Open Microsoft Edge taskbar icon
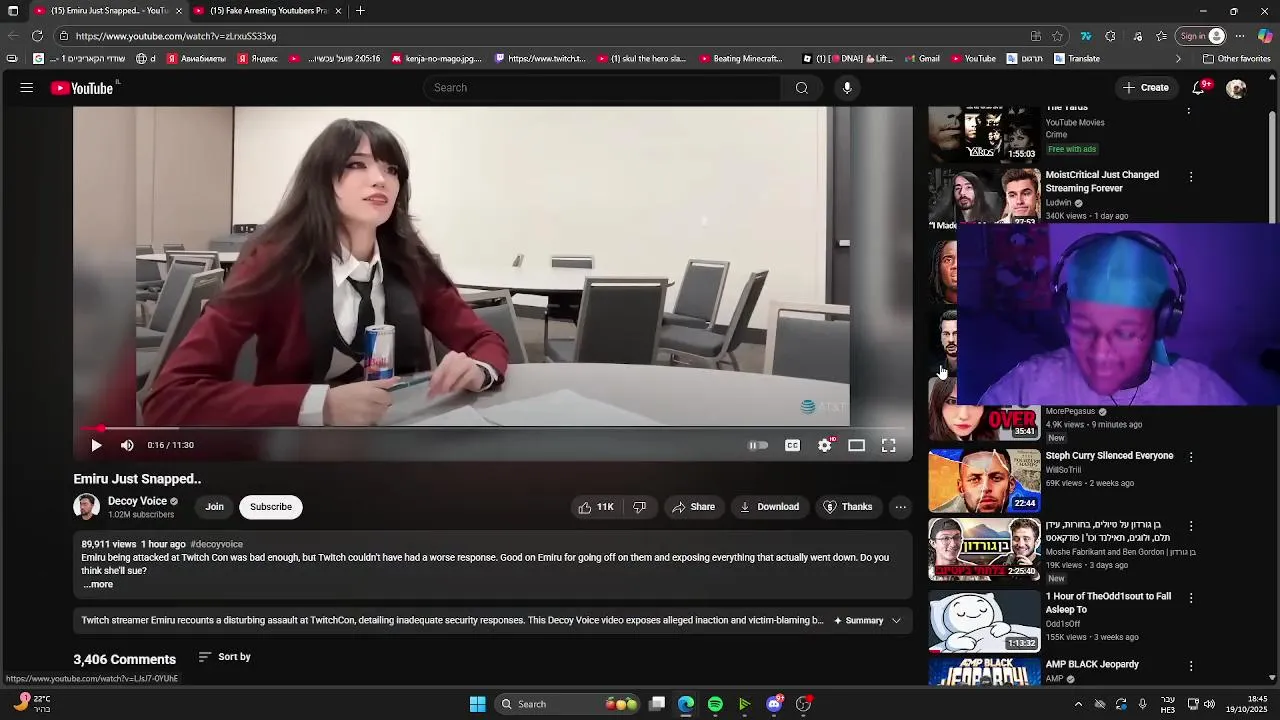 click(x=686, y=704)
